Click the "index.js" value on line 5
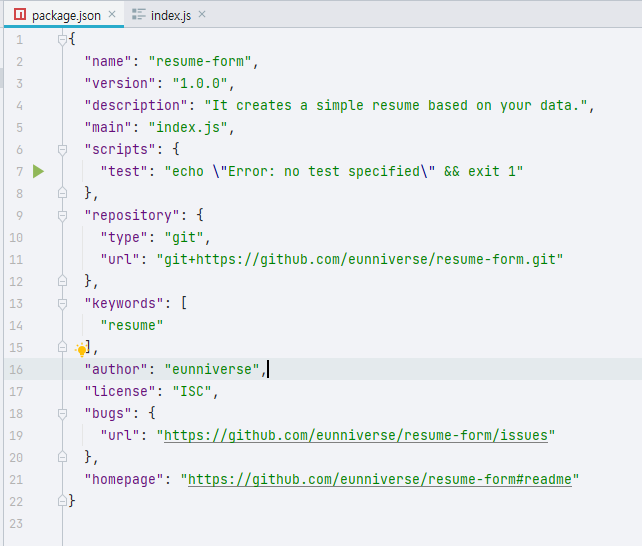This screenshot has height=546, width=642. pos(188,127)
